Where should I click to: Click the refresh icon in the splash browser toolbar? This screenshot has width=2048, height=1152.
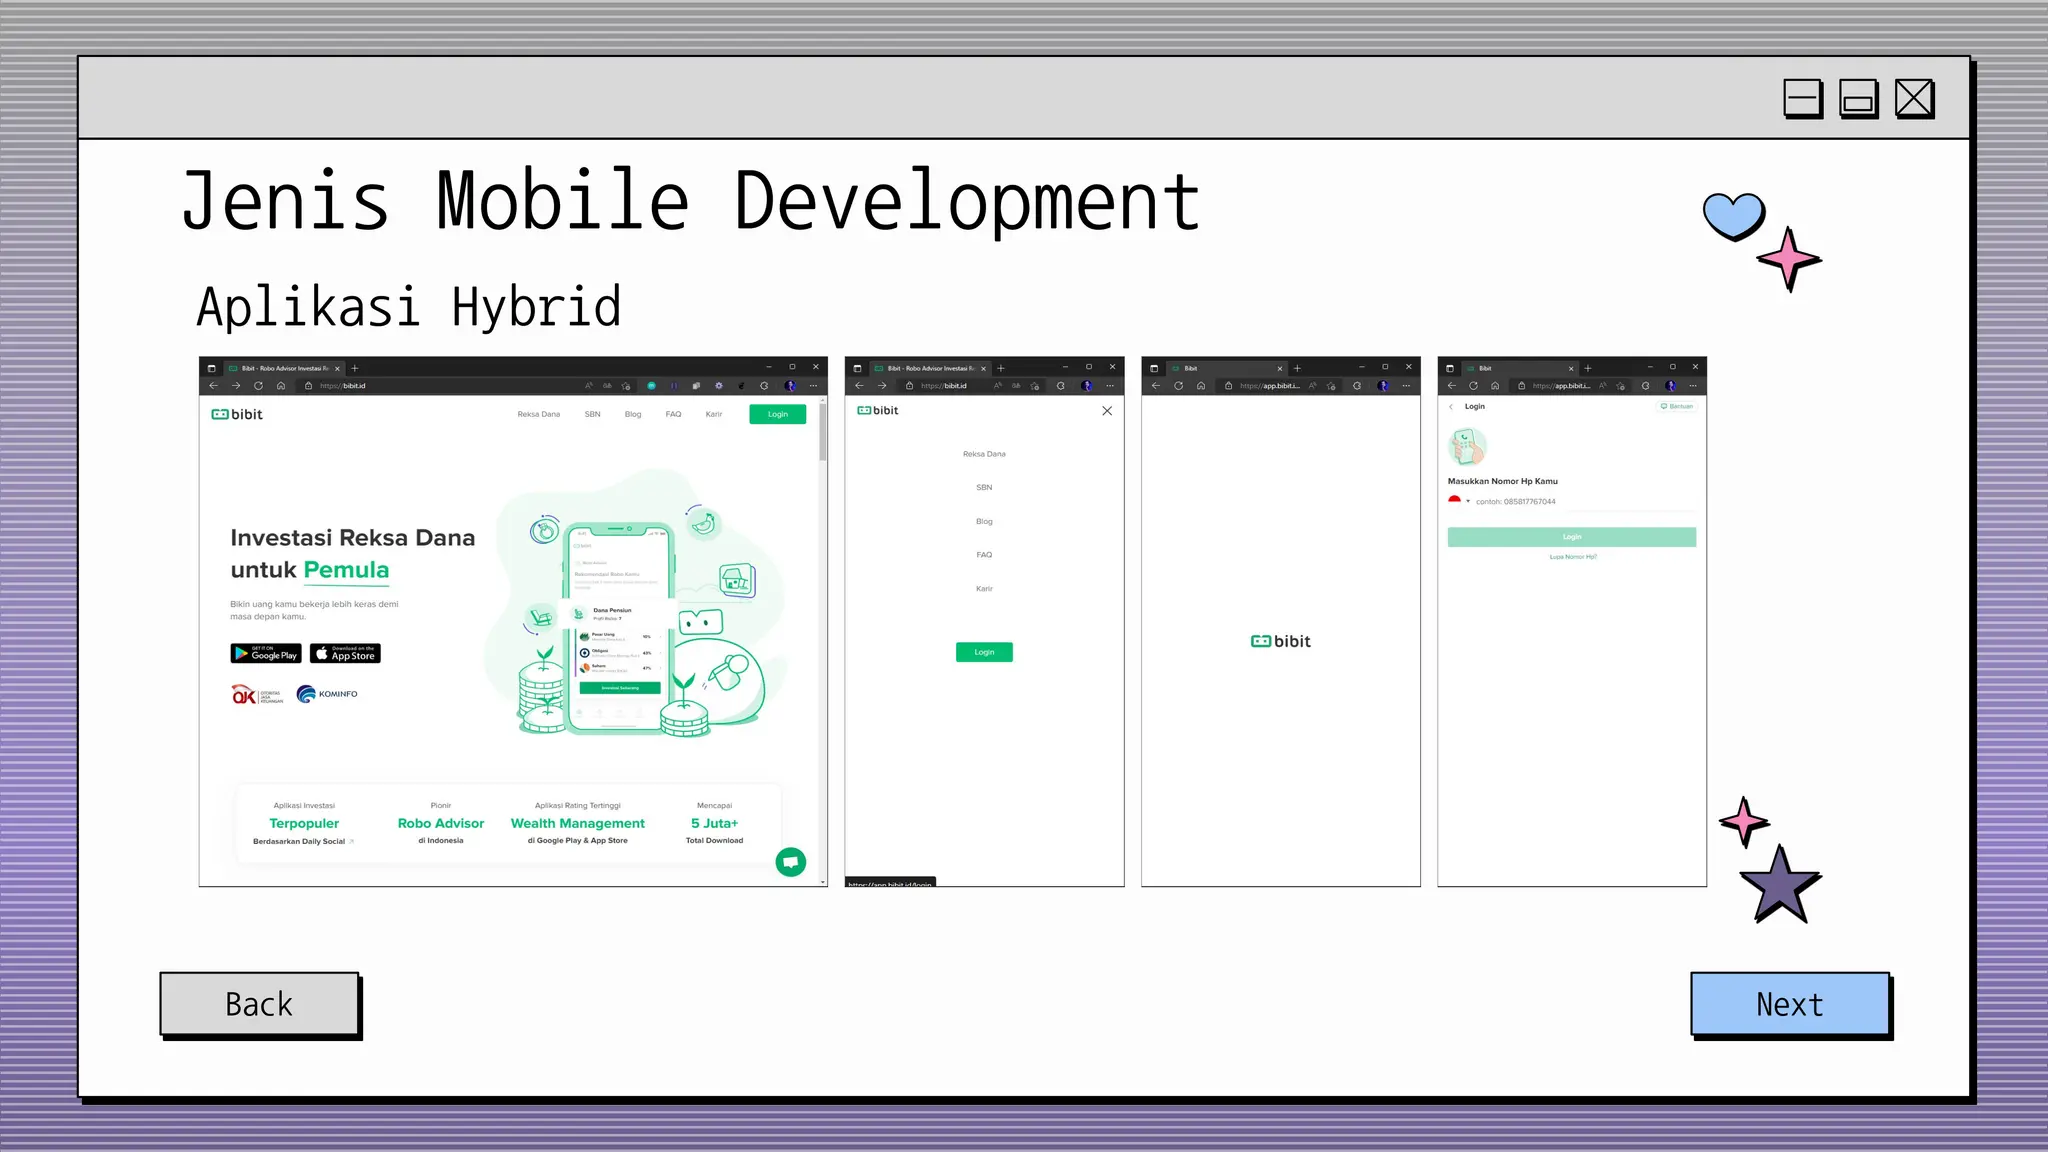tap(1178, 385)
